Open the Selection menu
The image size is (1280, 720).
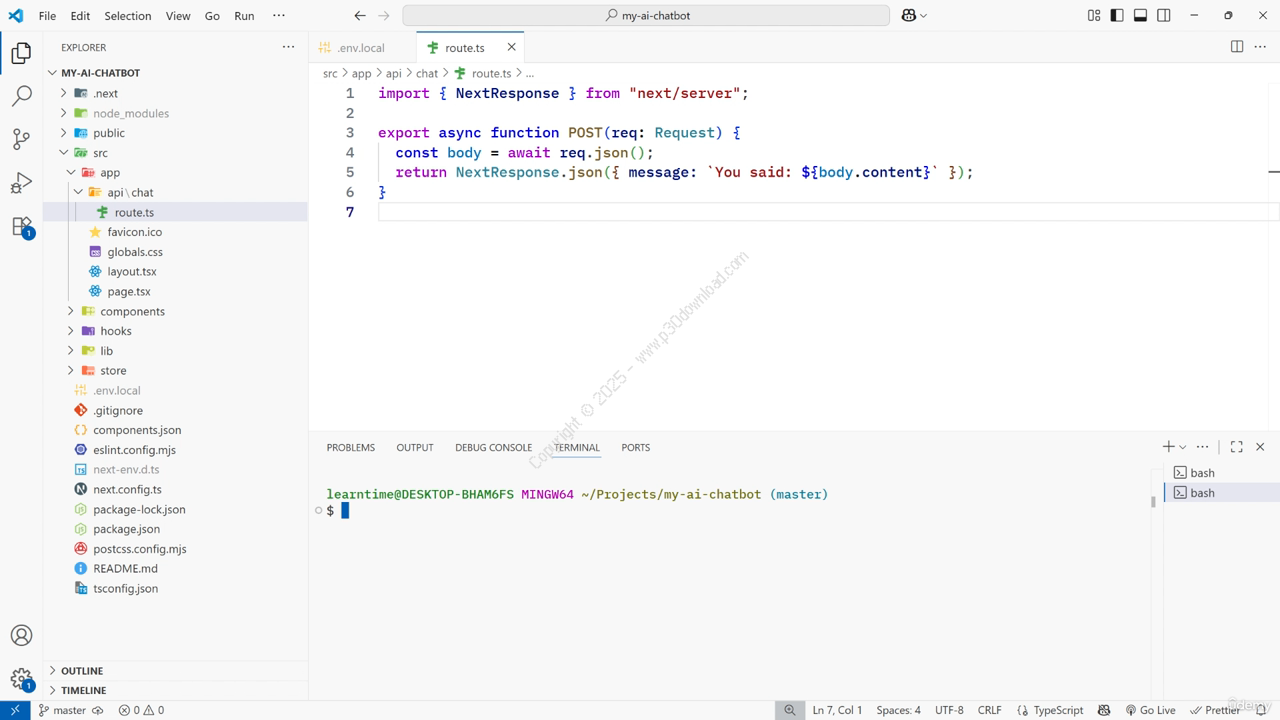pyautogui.click(x=128, y=16)
